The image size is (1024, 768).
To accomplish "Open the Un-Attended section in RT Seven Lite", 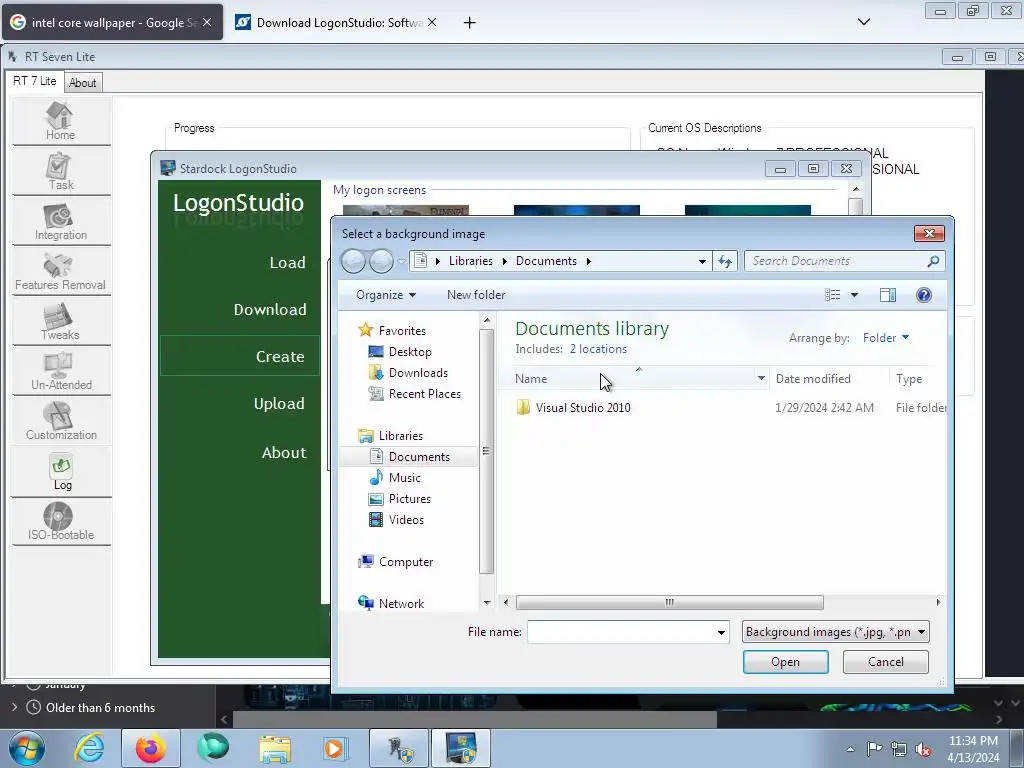I will [x=61, y=372].
